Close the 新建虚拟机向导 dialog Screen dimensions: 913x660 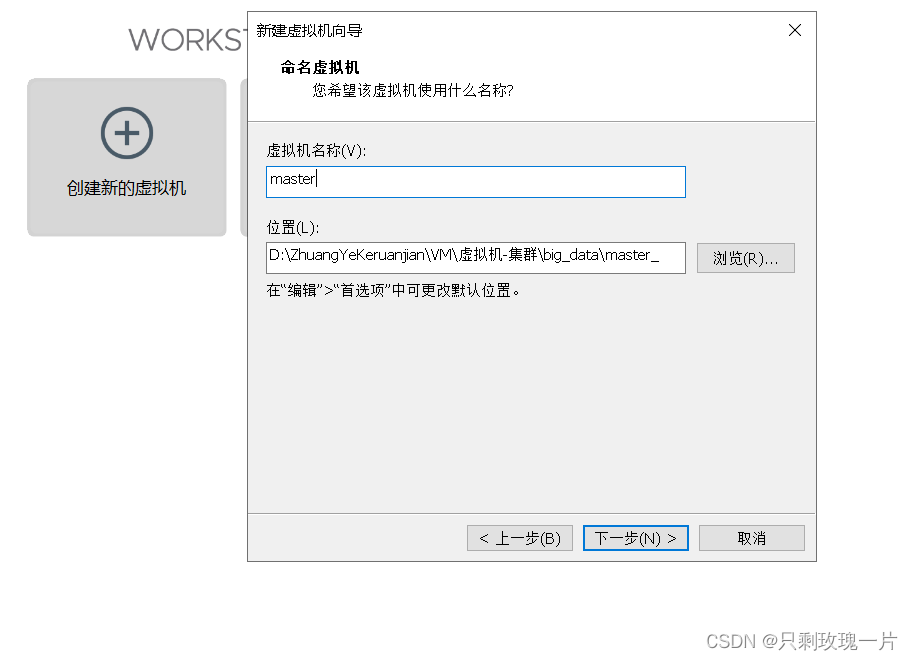[x=794, y=30]
